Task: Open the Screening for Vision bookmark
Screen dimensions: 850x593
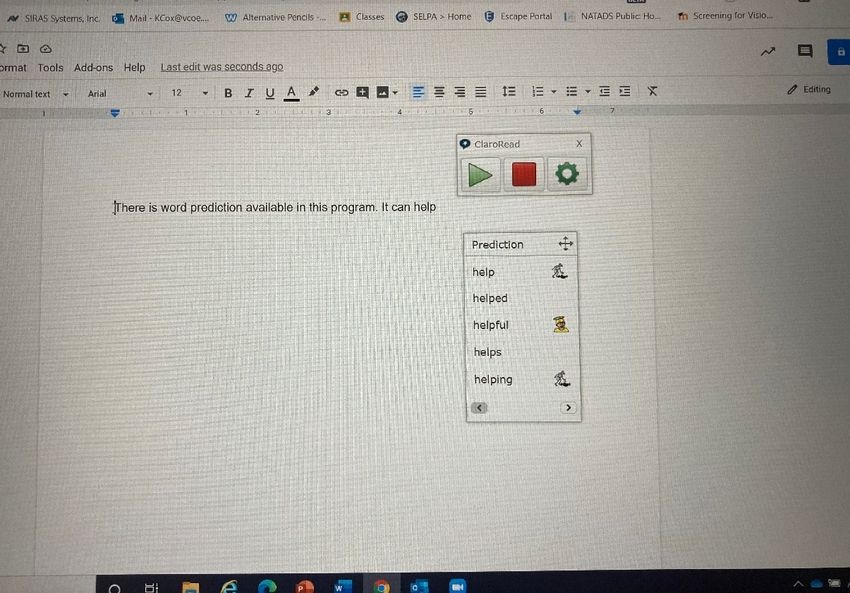Action: (725, 16)
